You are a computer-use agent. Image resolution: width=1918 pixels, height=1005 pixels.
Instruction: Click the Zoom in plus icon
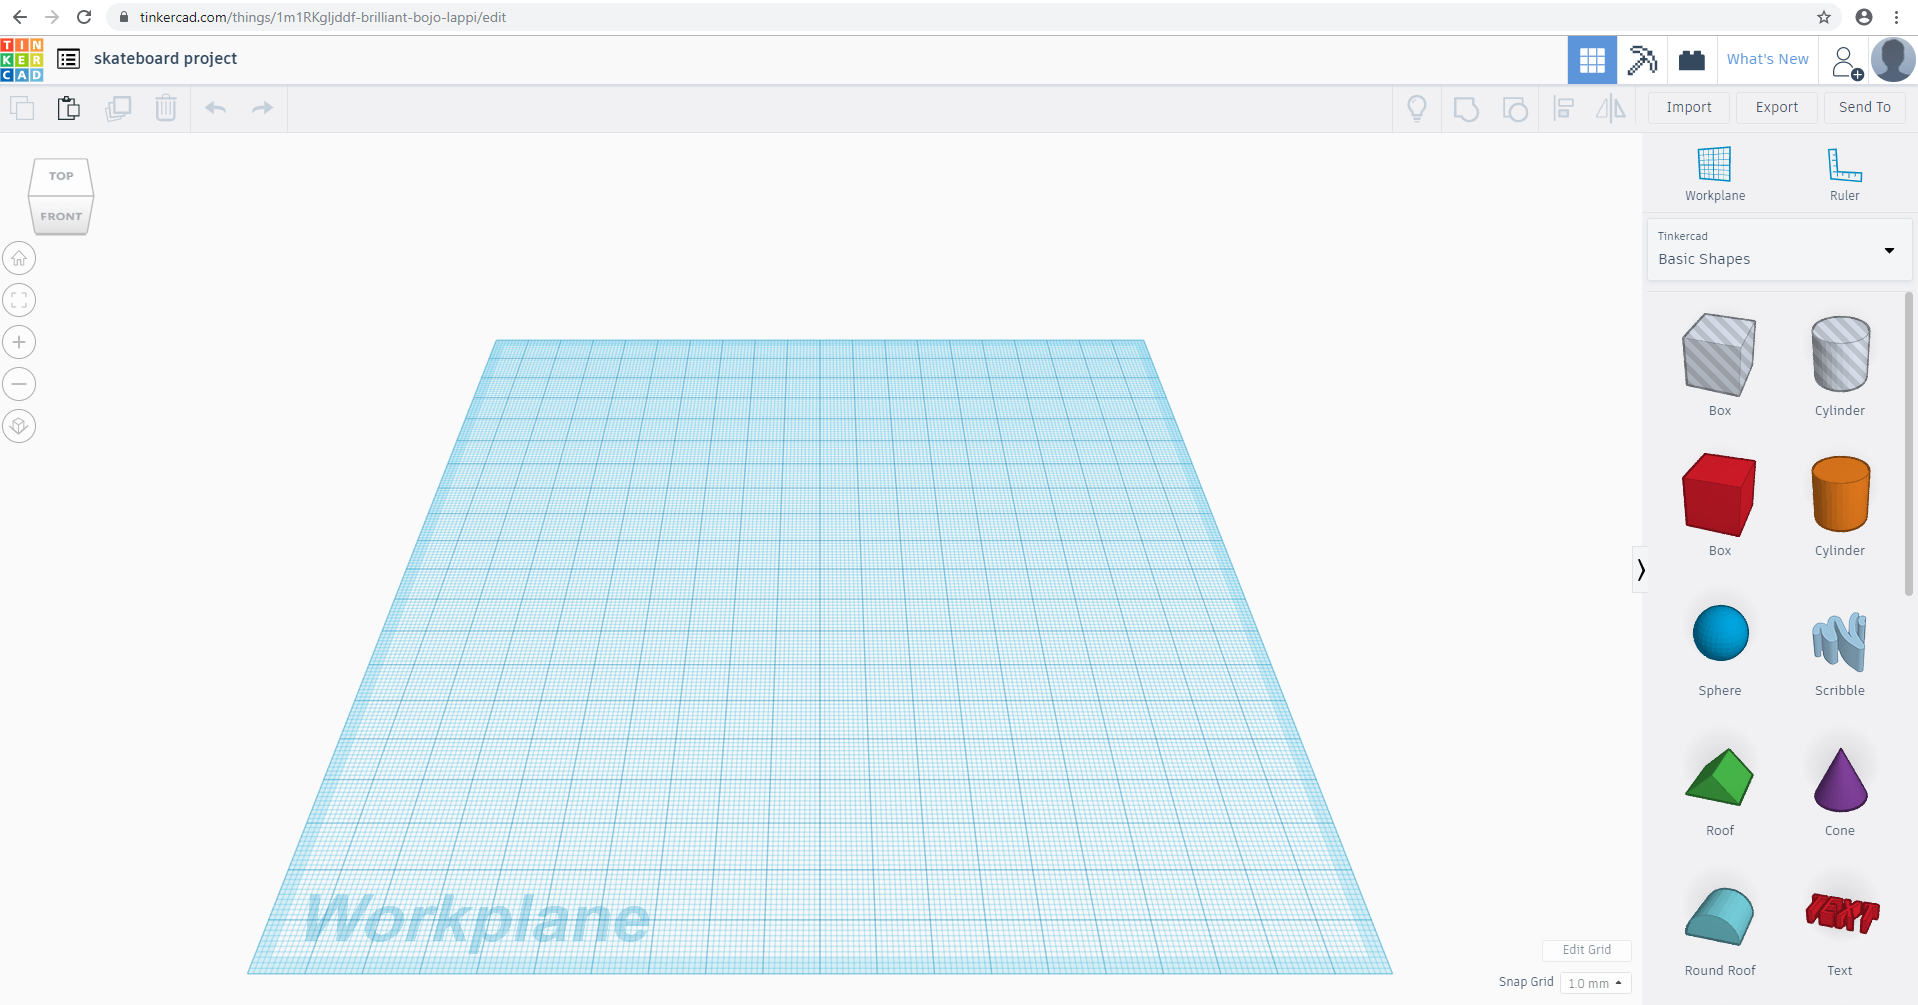[x=19, y=343]
